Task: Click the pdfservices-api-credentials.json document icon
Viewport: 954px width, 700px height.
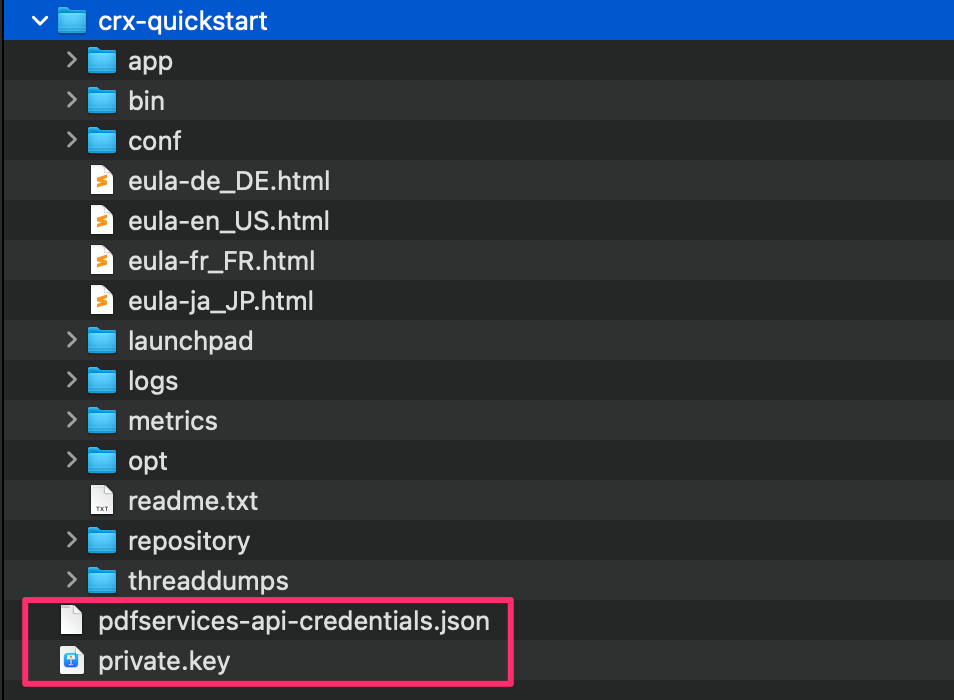Action: coord(71,620)
